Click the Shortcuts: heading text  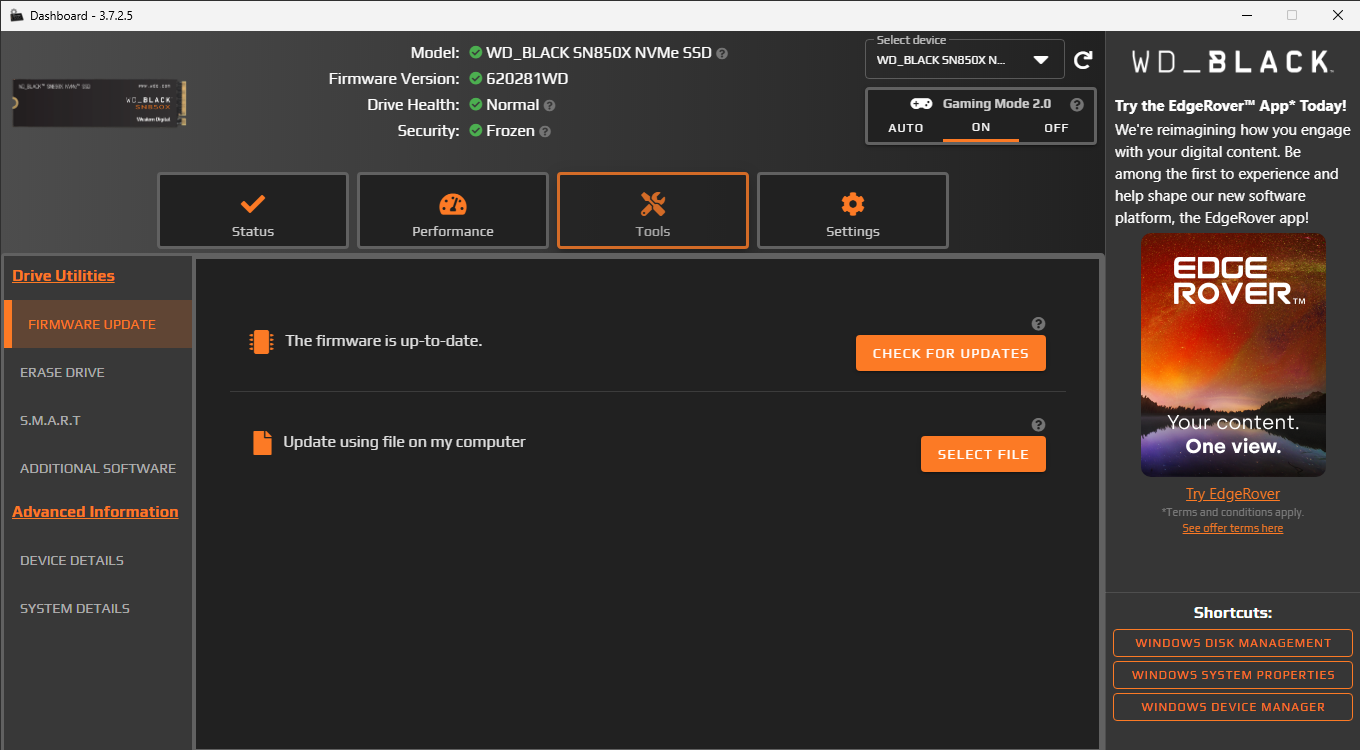pyautogui.click(x=1233, y=613)
